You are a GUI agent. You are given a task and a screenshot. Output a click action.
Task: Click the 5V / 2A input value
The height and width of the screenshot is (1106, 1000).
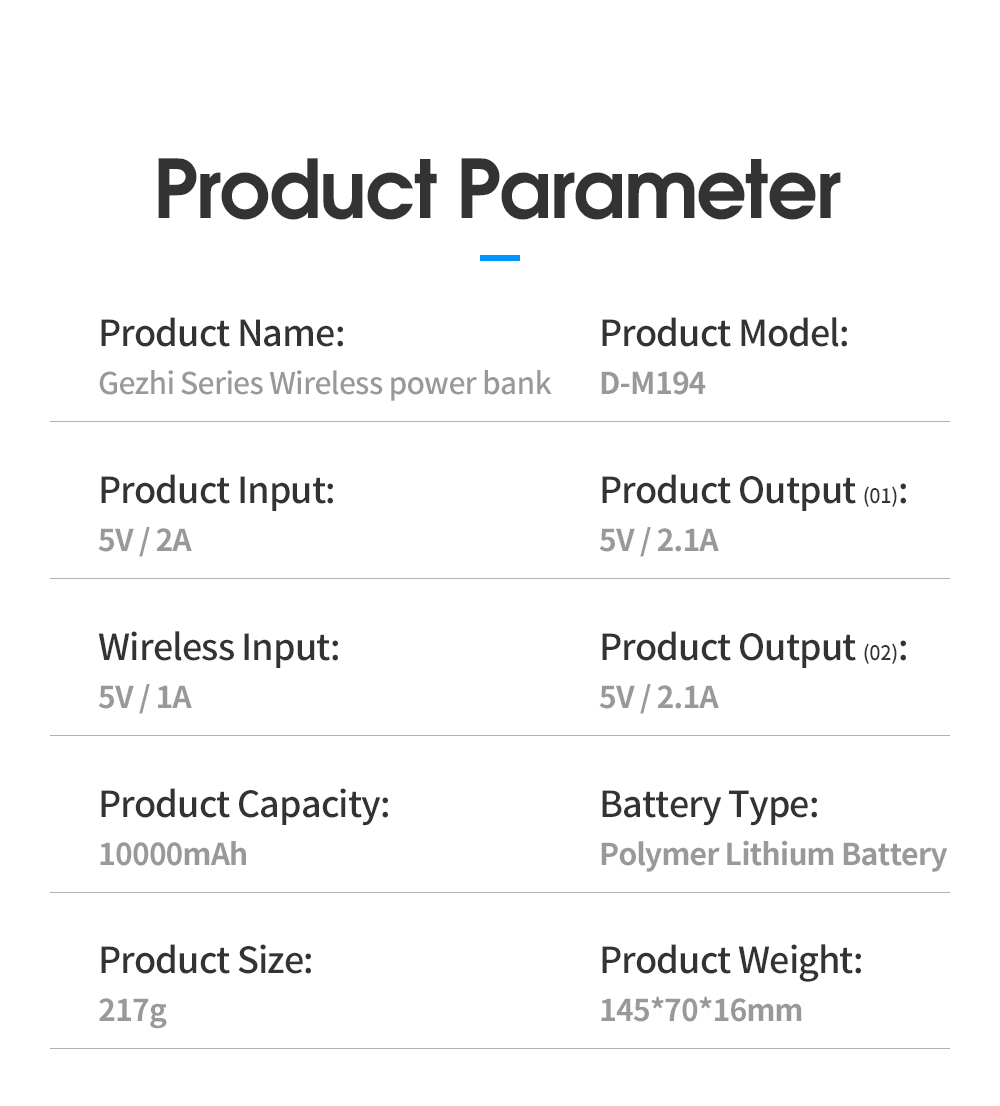pyautogui.click(x=145, y=541)
